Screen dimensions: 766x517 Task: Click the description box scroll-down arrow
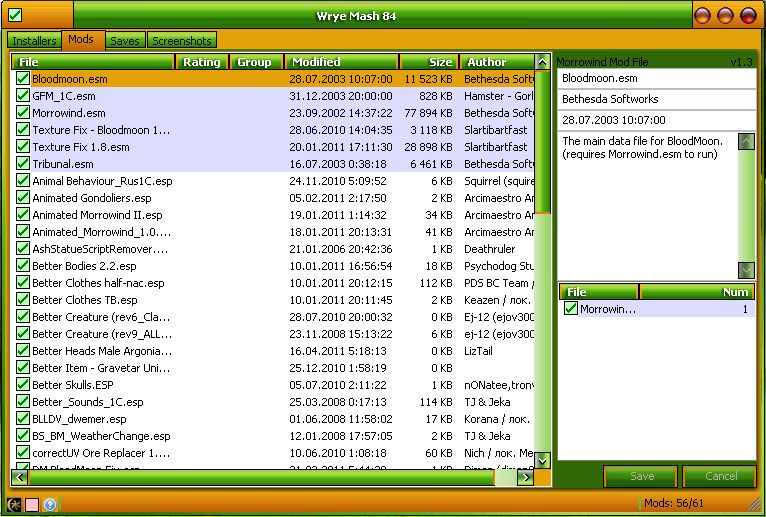tap(746, 270)
